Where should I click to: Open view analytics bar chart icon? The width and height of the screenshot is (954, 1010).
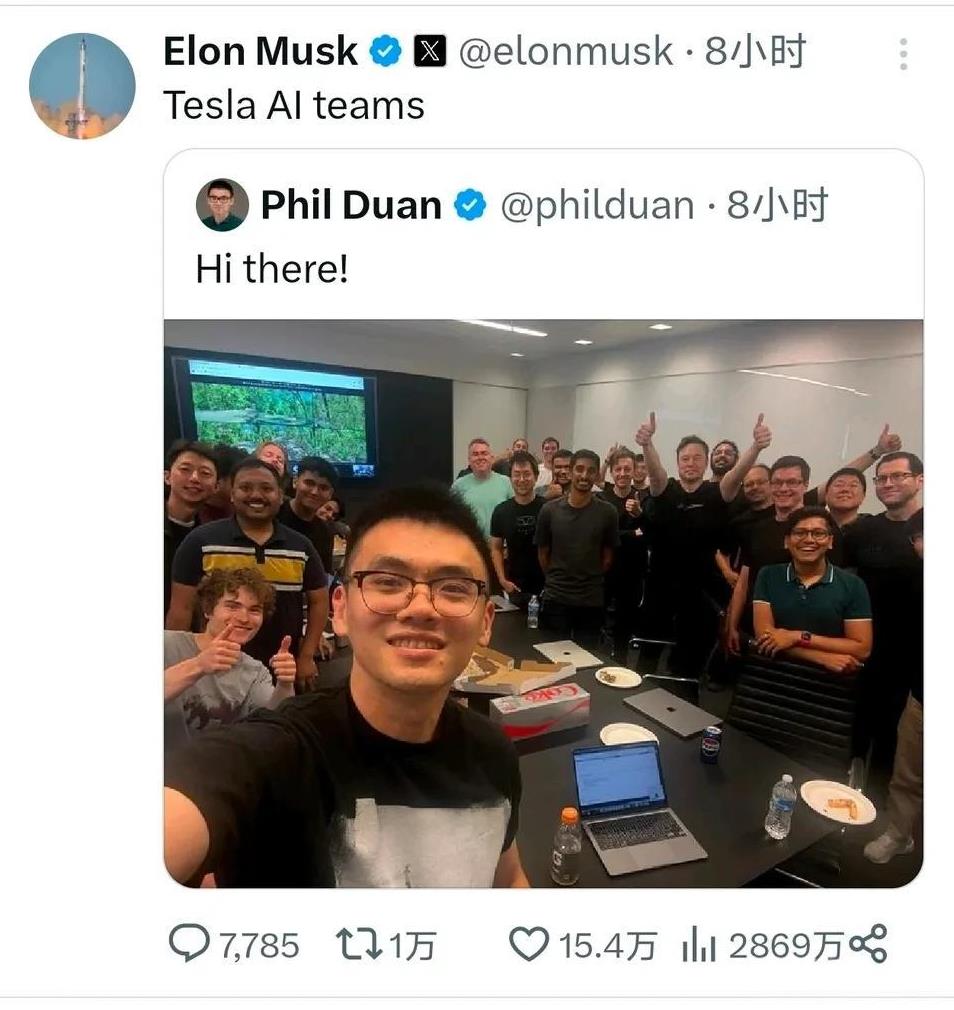point(699,944)
